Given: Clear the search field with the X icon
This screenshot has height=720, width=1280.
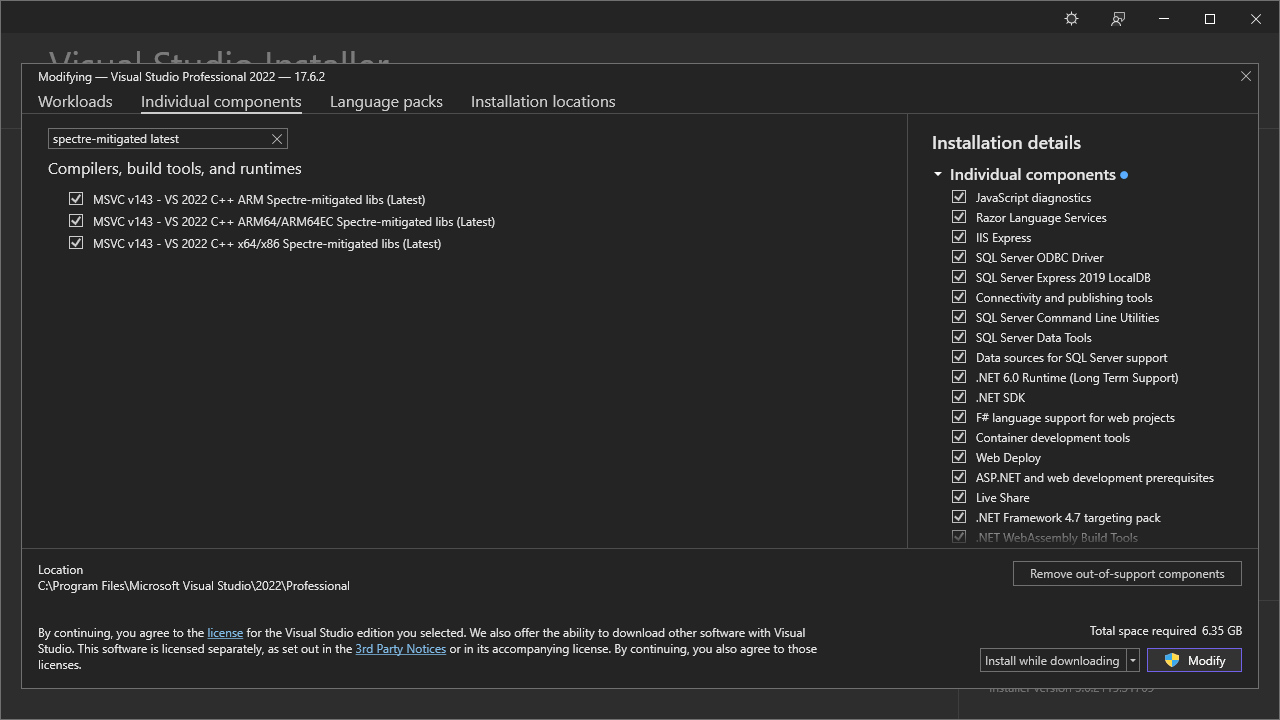Looking at the screenshot, I should [x=277, y=138].
